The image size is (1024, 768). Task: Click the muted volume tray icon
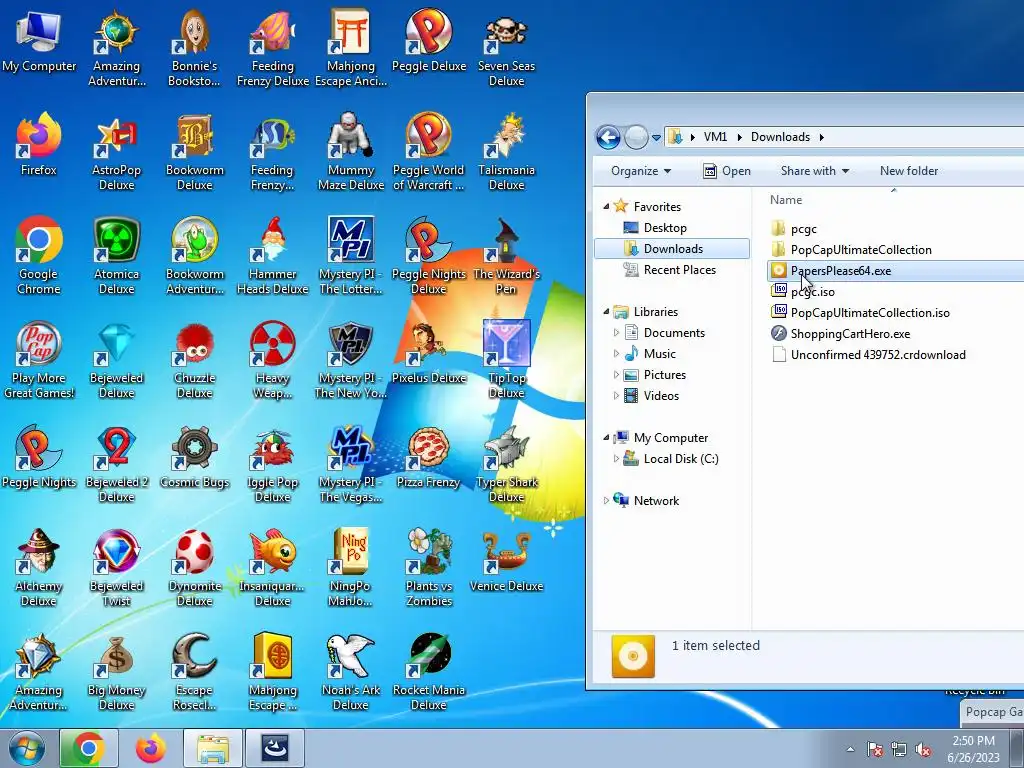click(923, 750)
